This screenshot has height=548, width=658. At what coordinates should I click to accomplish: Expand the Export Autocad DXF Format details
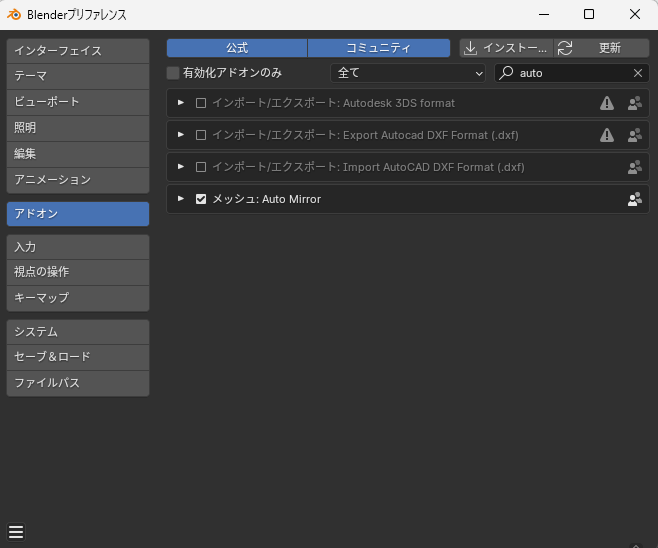click(181, 135)
